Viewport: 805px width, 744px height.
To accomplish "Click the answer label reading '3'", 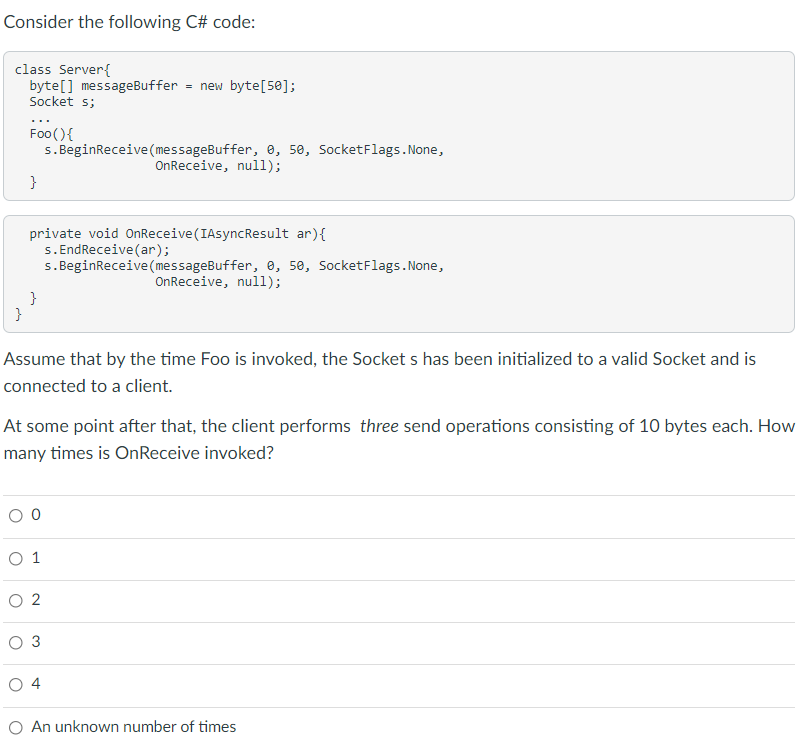I will 35,642.
